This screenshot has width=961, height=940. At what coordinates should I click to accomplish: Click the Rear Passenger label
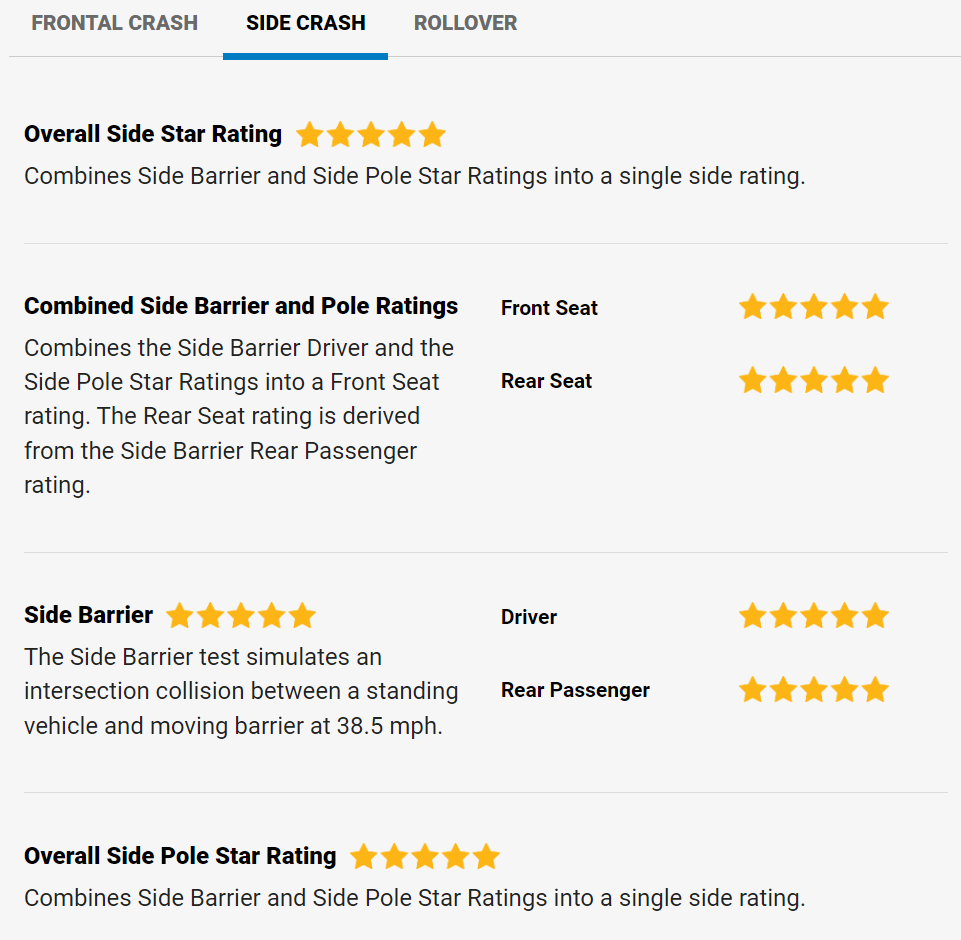[x=575, y=690]
